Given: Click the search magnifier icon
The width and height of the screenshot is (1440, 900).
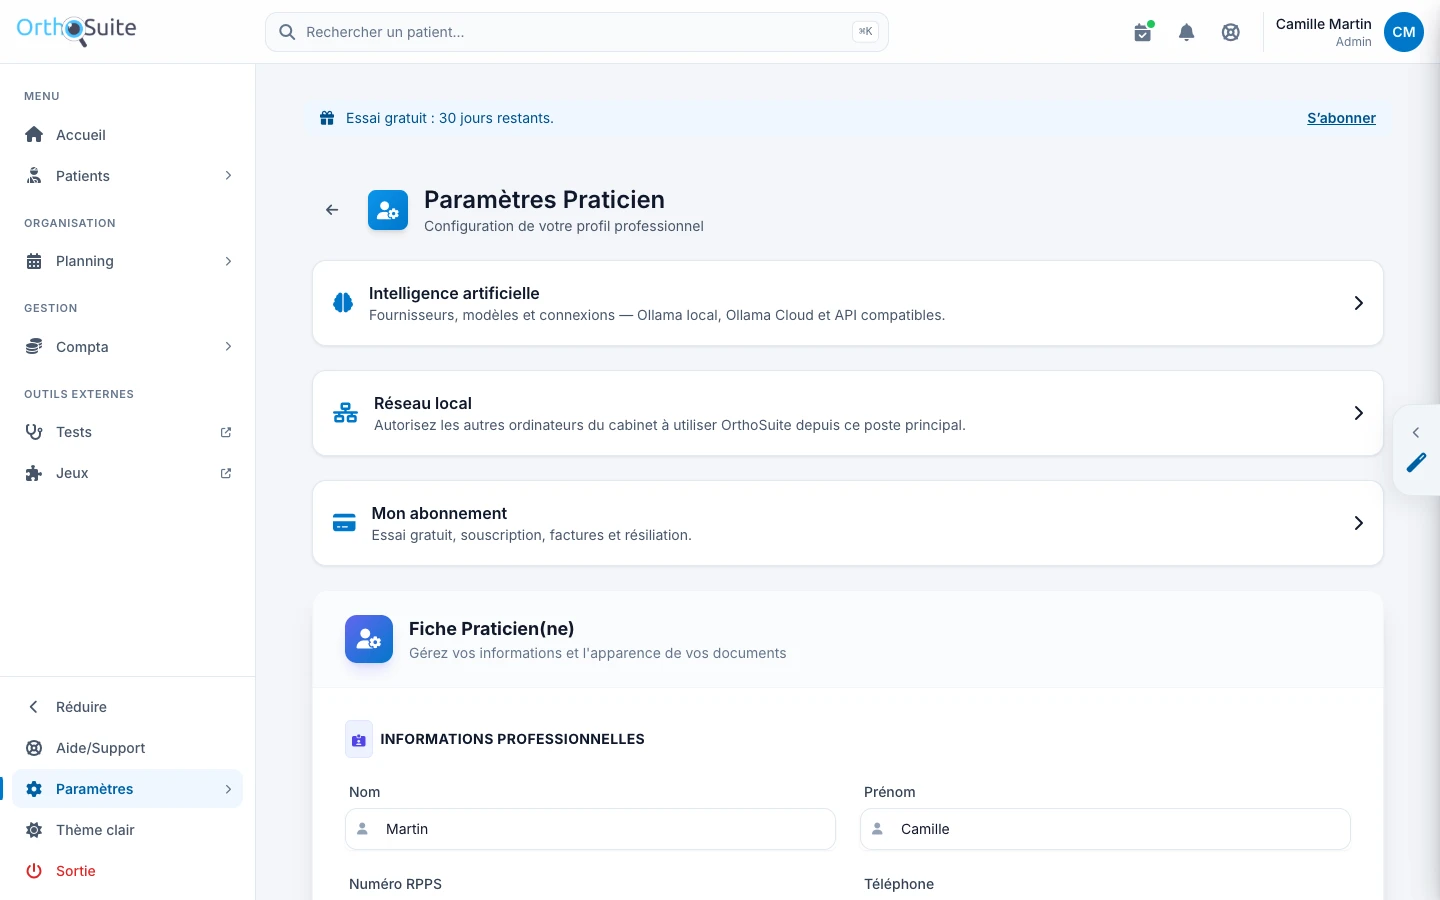Looking at the screenshot, I should pyautogui.click(x=287, y=32).
